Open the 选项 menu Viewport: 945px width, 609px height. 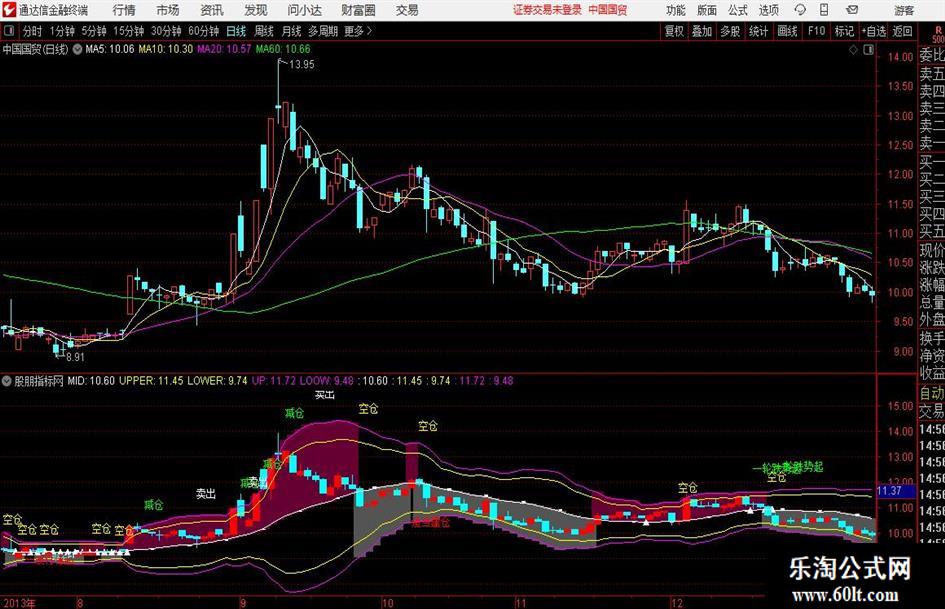click(x=768, y=10)
